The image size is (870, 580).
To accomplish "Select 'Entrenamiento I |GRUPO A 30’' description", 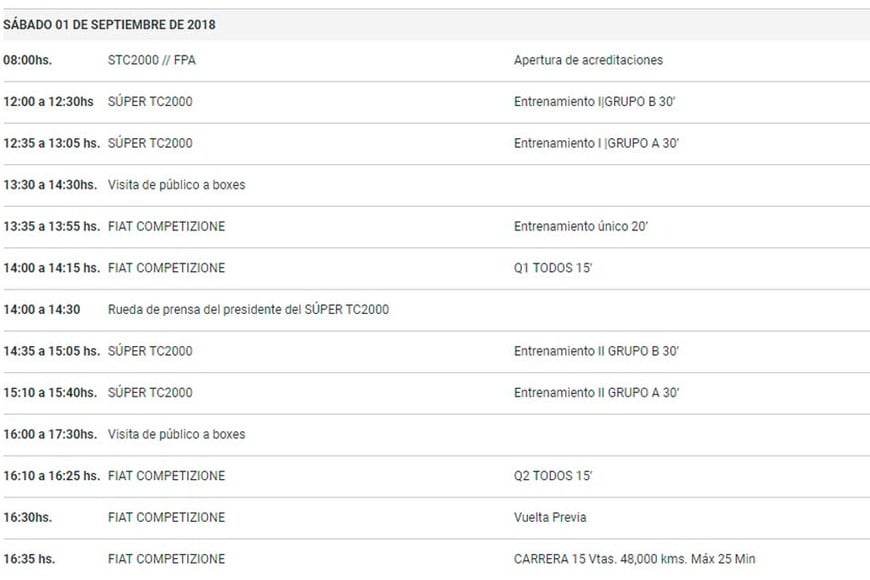I will click(597, 143).
